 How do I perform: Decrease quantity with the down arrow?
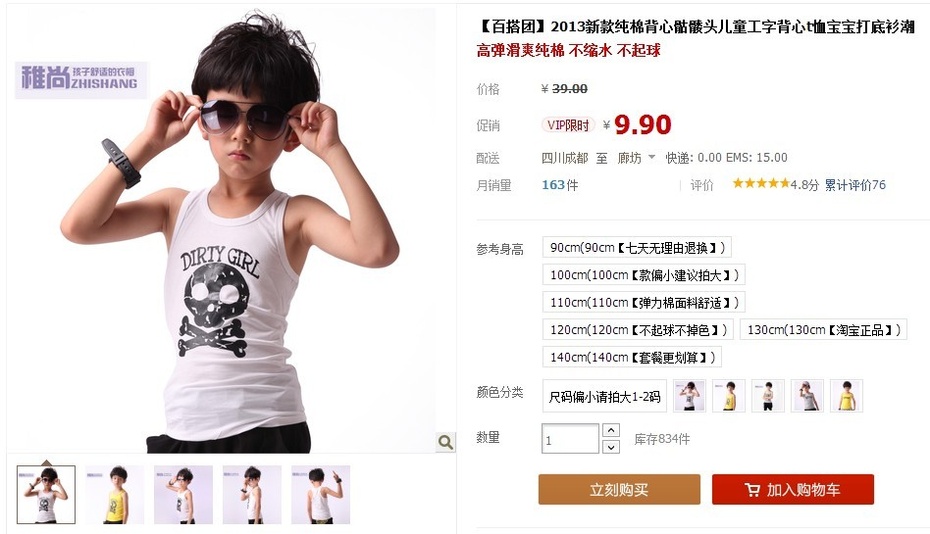(x=611, y=447)
